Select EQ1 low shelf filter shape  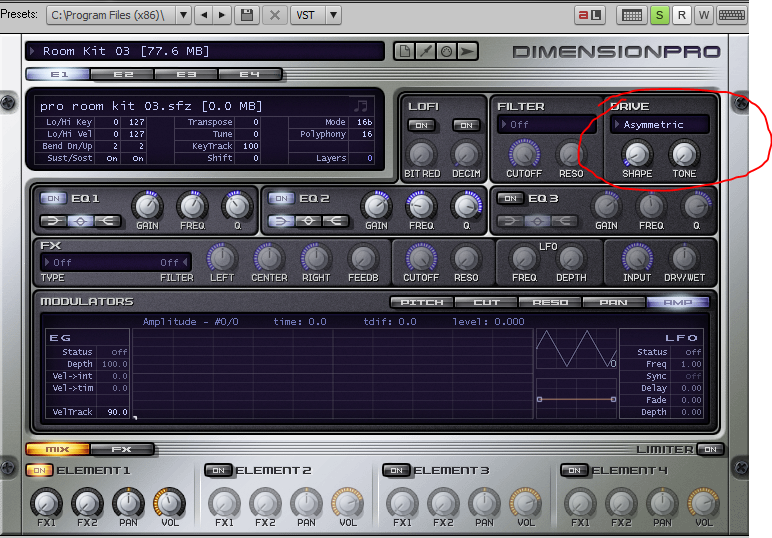pyautogui.click(x=53, y=221)
